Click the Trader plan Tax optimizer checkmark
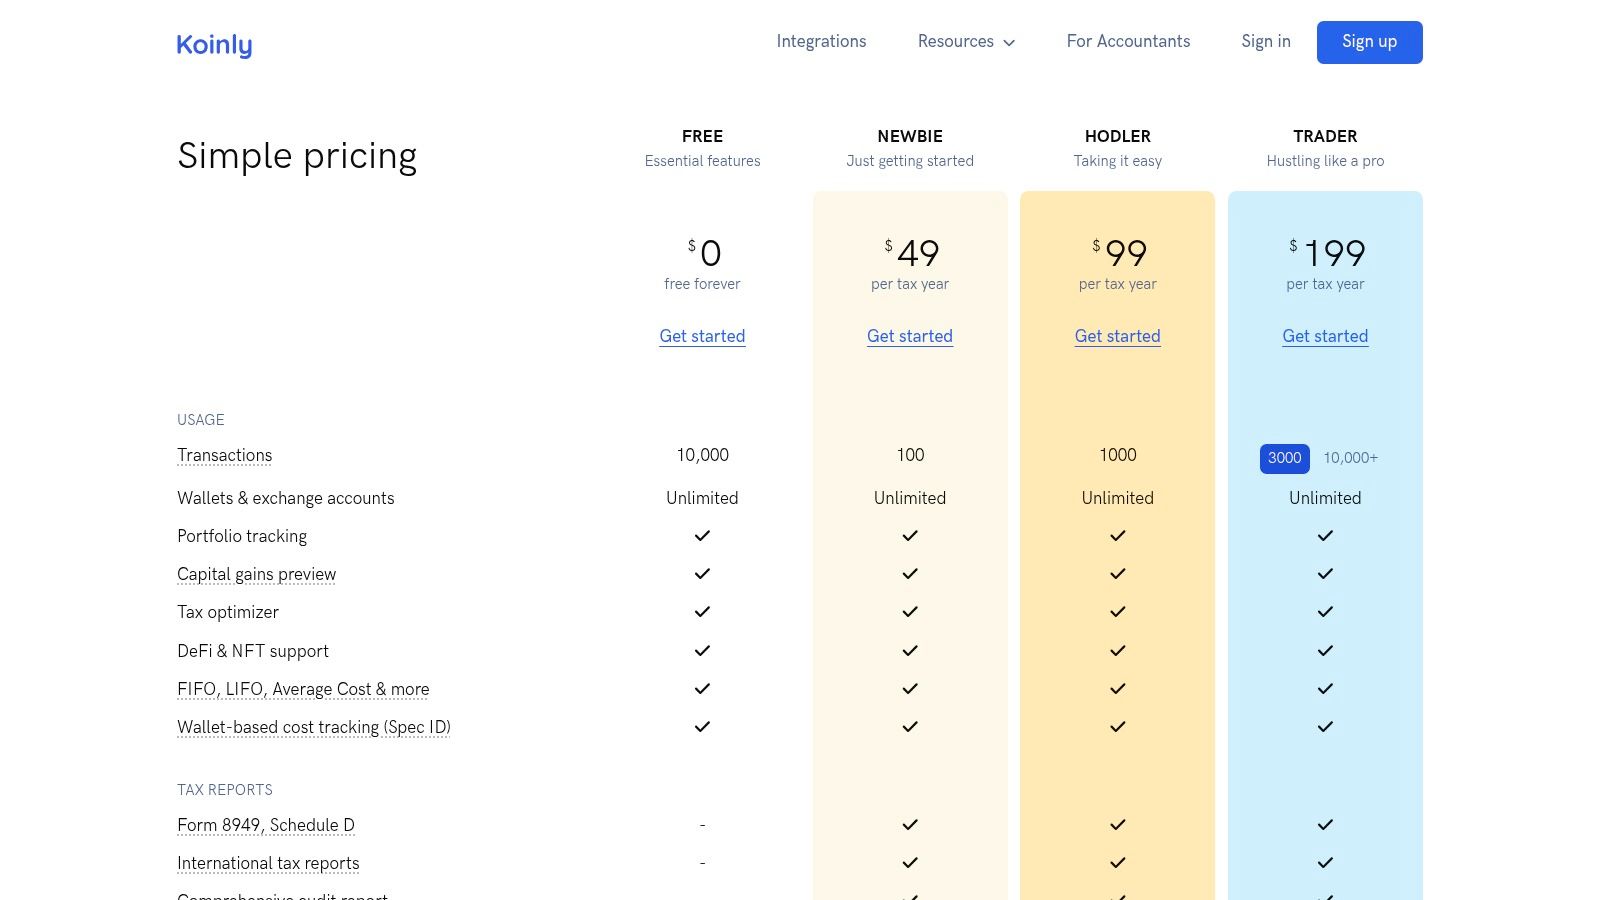1600x900 pixels. click(x=1325, y=612)
